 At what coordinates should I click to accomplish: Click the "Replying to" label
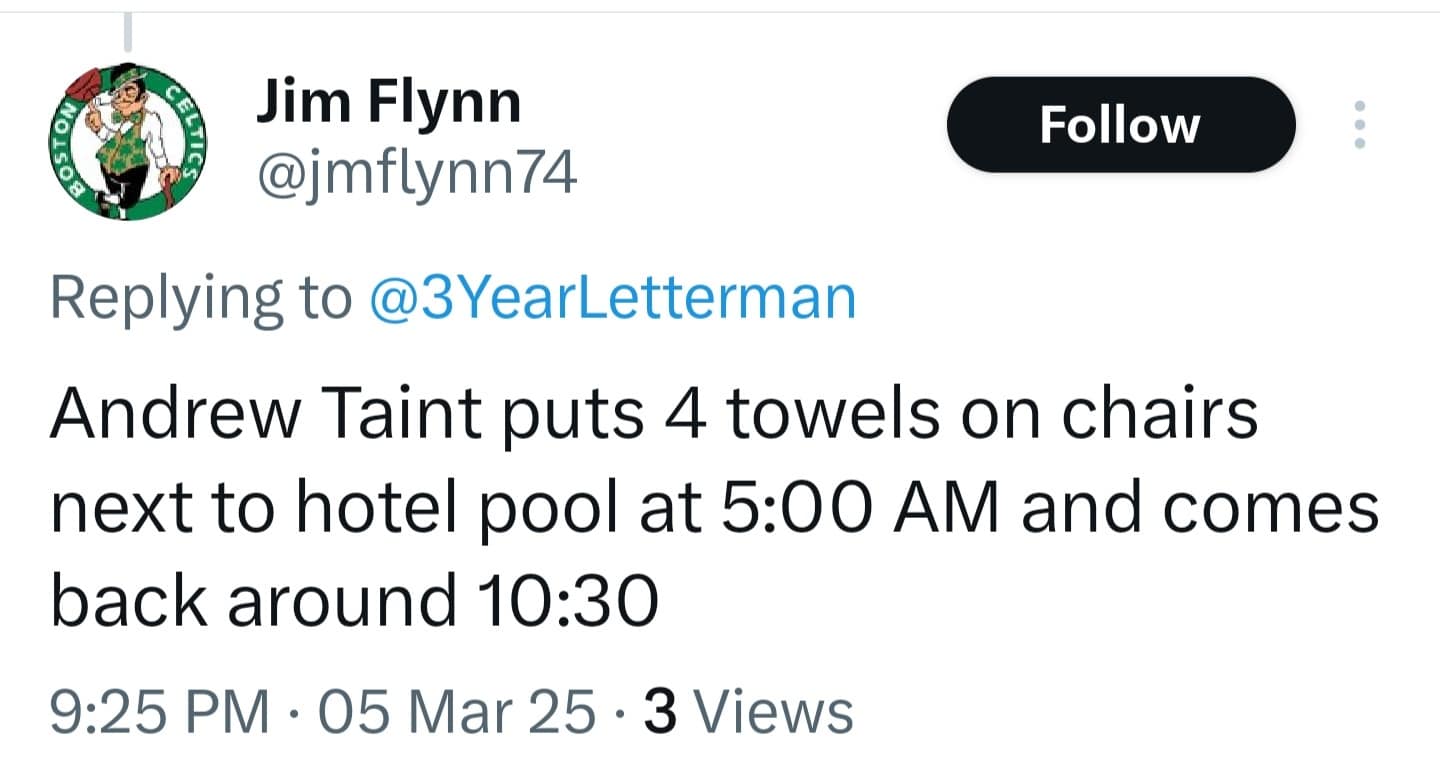coord(200,298)
